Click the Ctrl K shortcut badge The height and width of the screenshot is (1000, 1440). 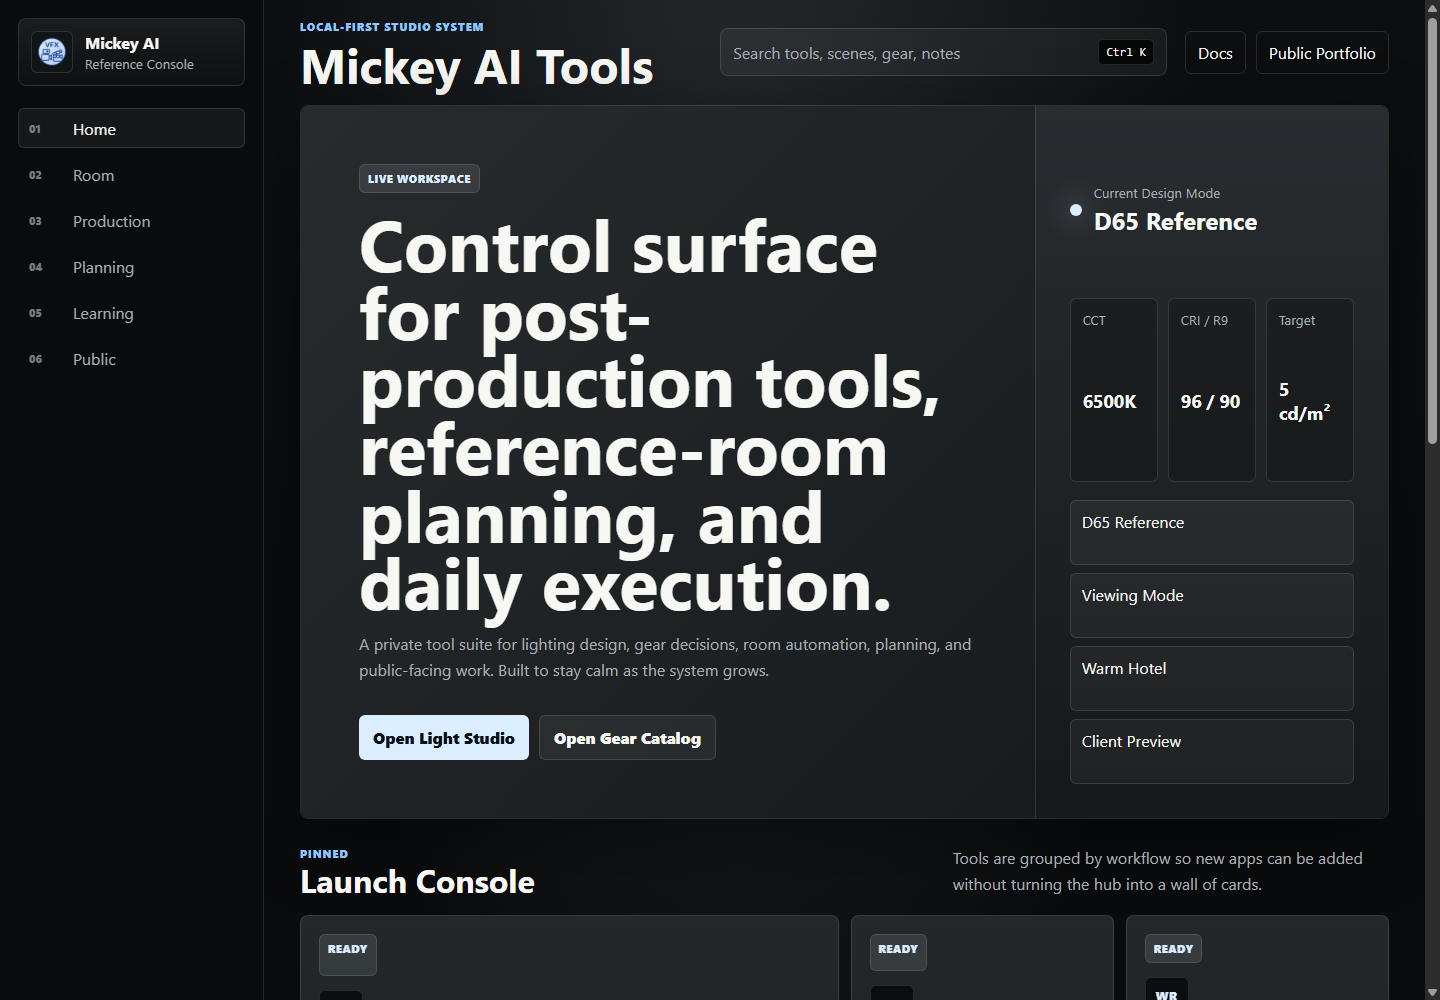click(1126, 52)
